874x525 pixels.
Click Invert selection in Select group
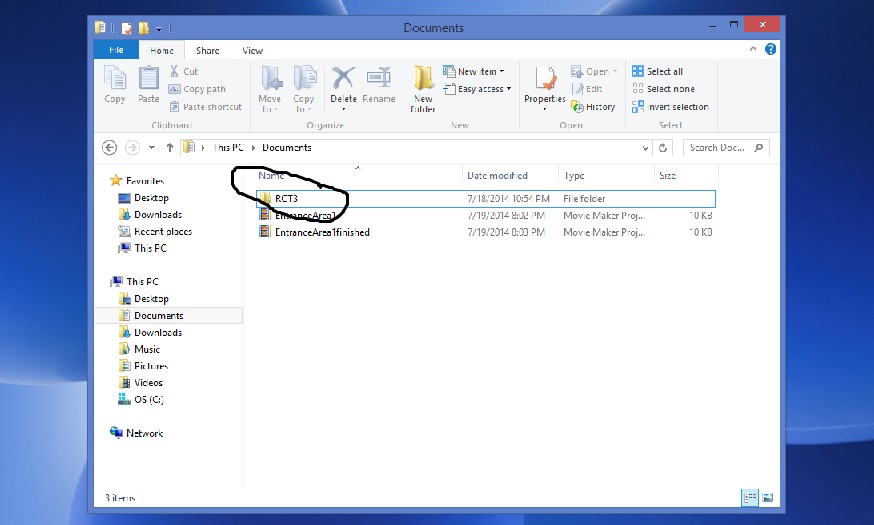click(x=670, y=107)
